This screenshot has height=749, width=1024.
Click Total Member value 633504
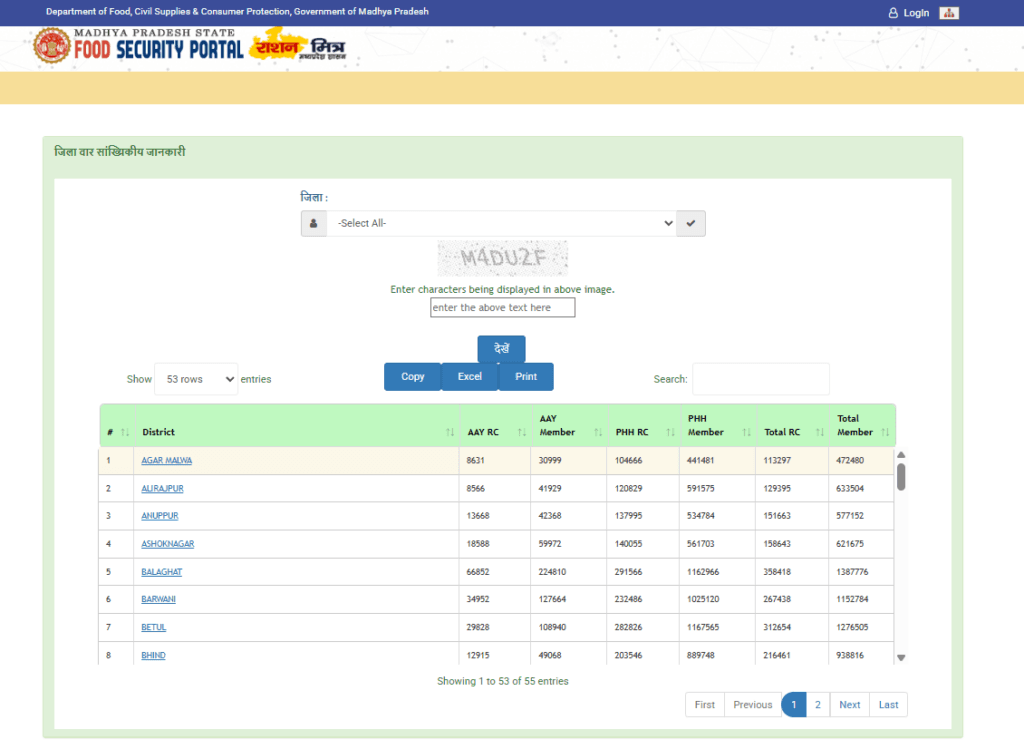point(850,488)
